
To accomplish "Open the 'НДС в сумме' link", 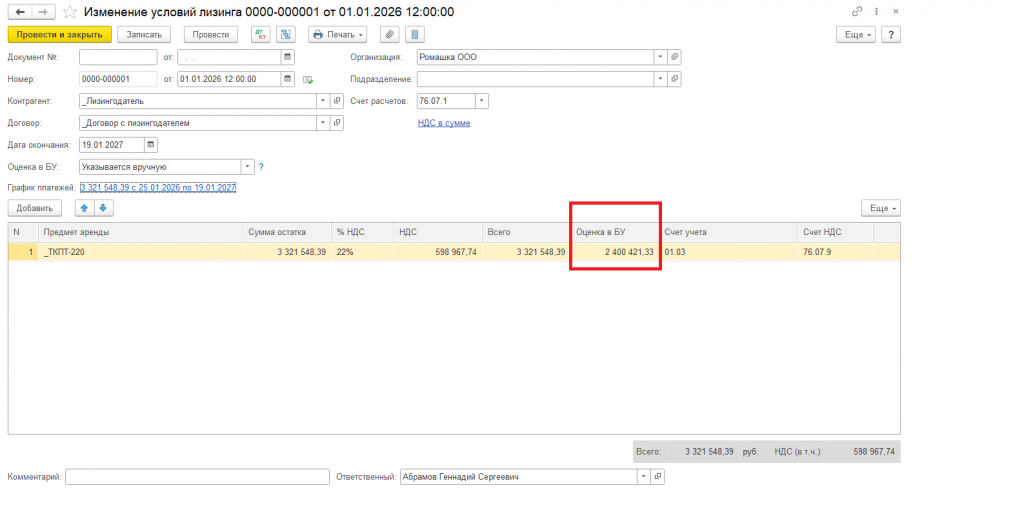I will point(444,123).
